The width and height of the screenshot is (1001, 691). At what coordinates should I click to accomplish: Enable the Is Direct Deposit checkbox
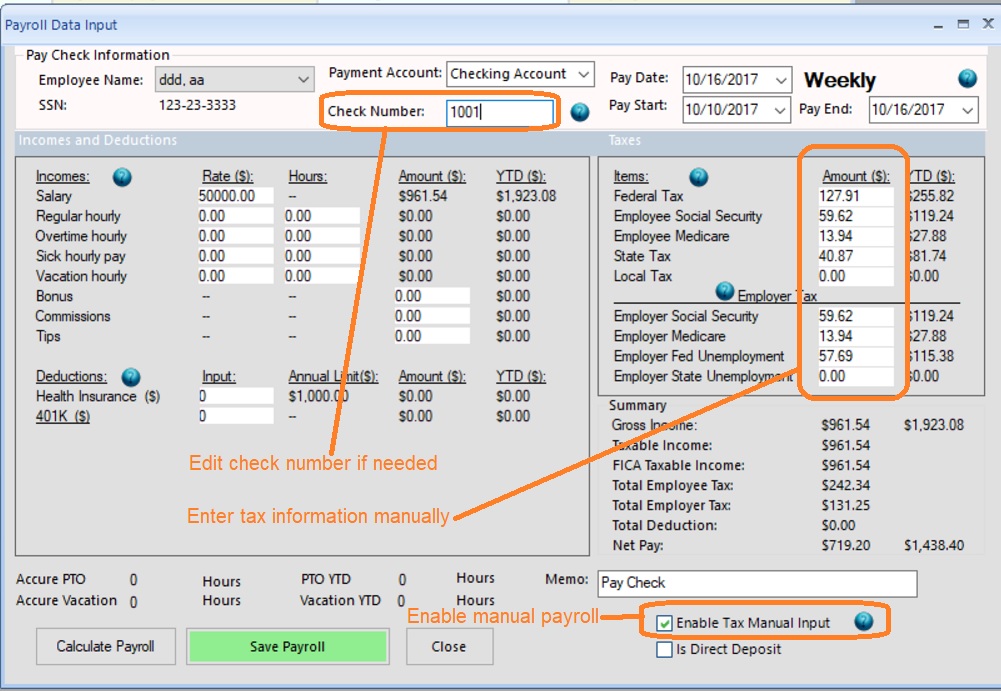tap(665, 651)
